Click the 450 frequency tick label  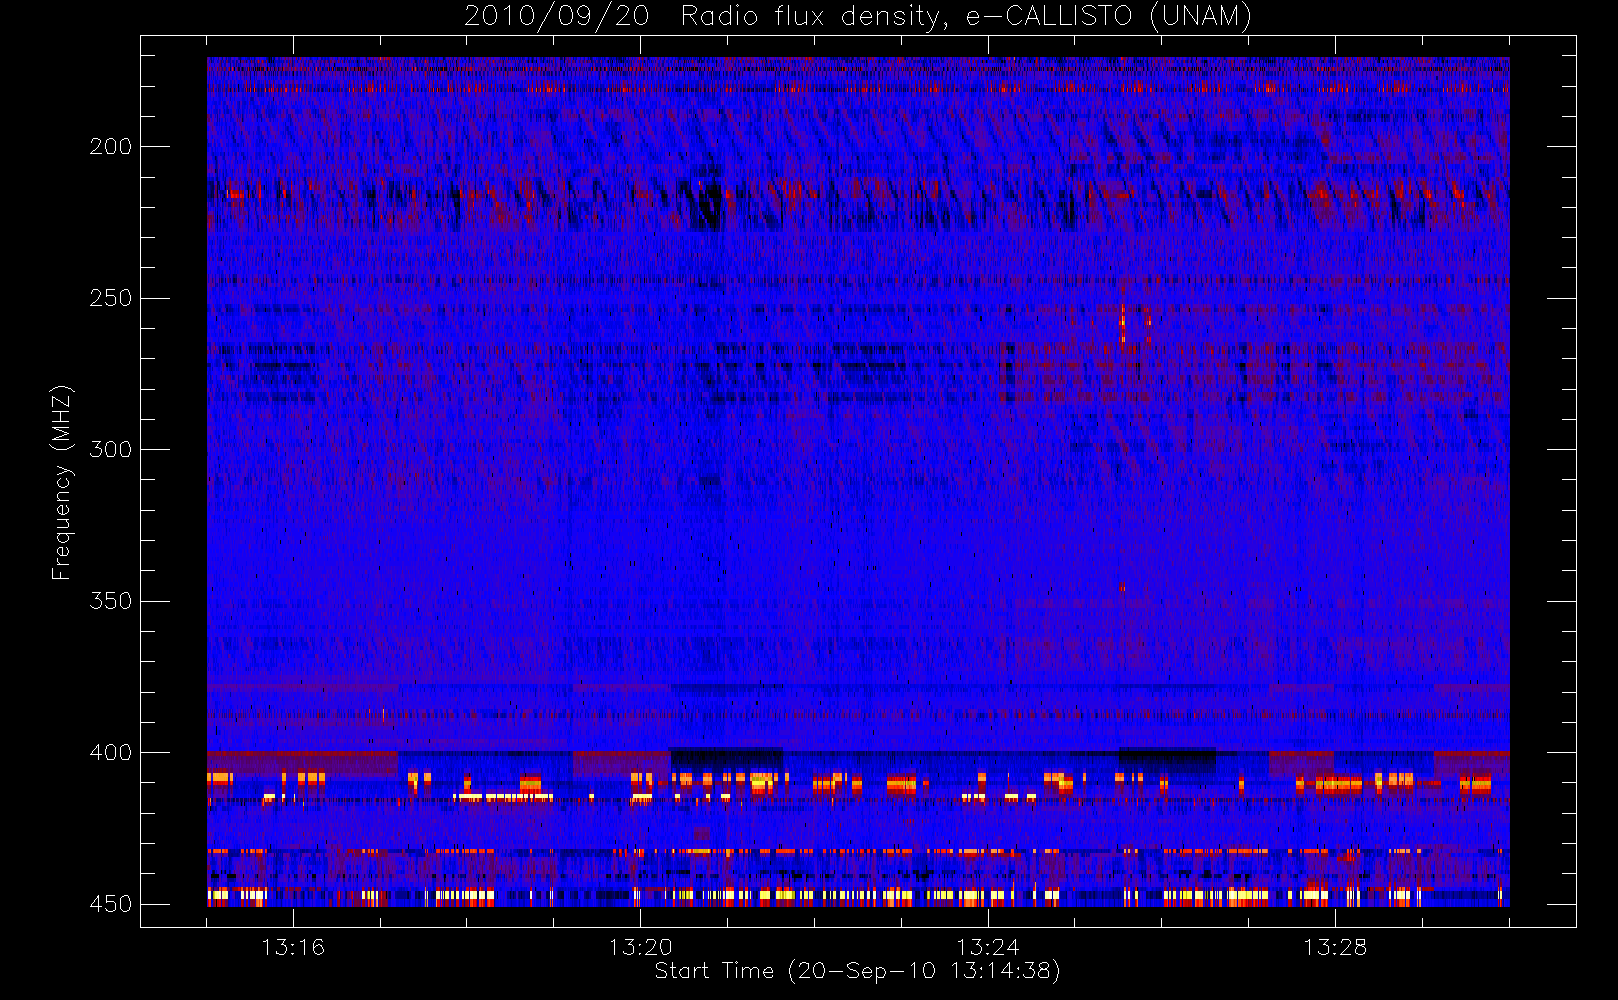[110, 904]
